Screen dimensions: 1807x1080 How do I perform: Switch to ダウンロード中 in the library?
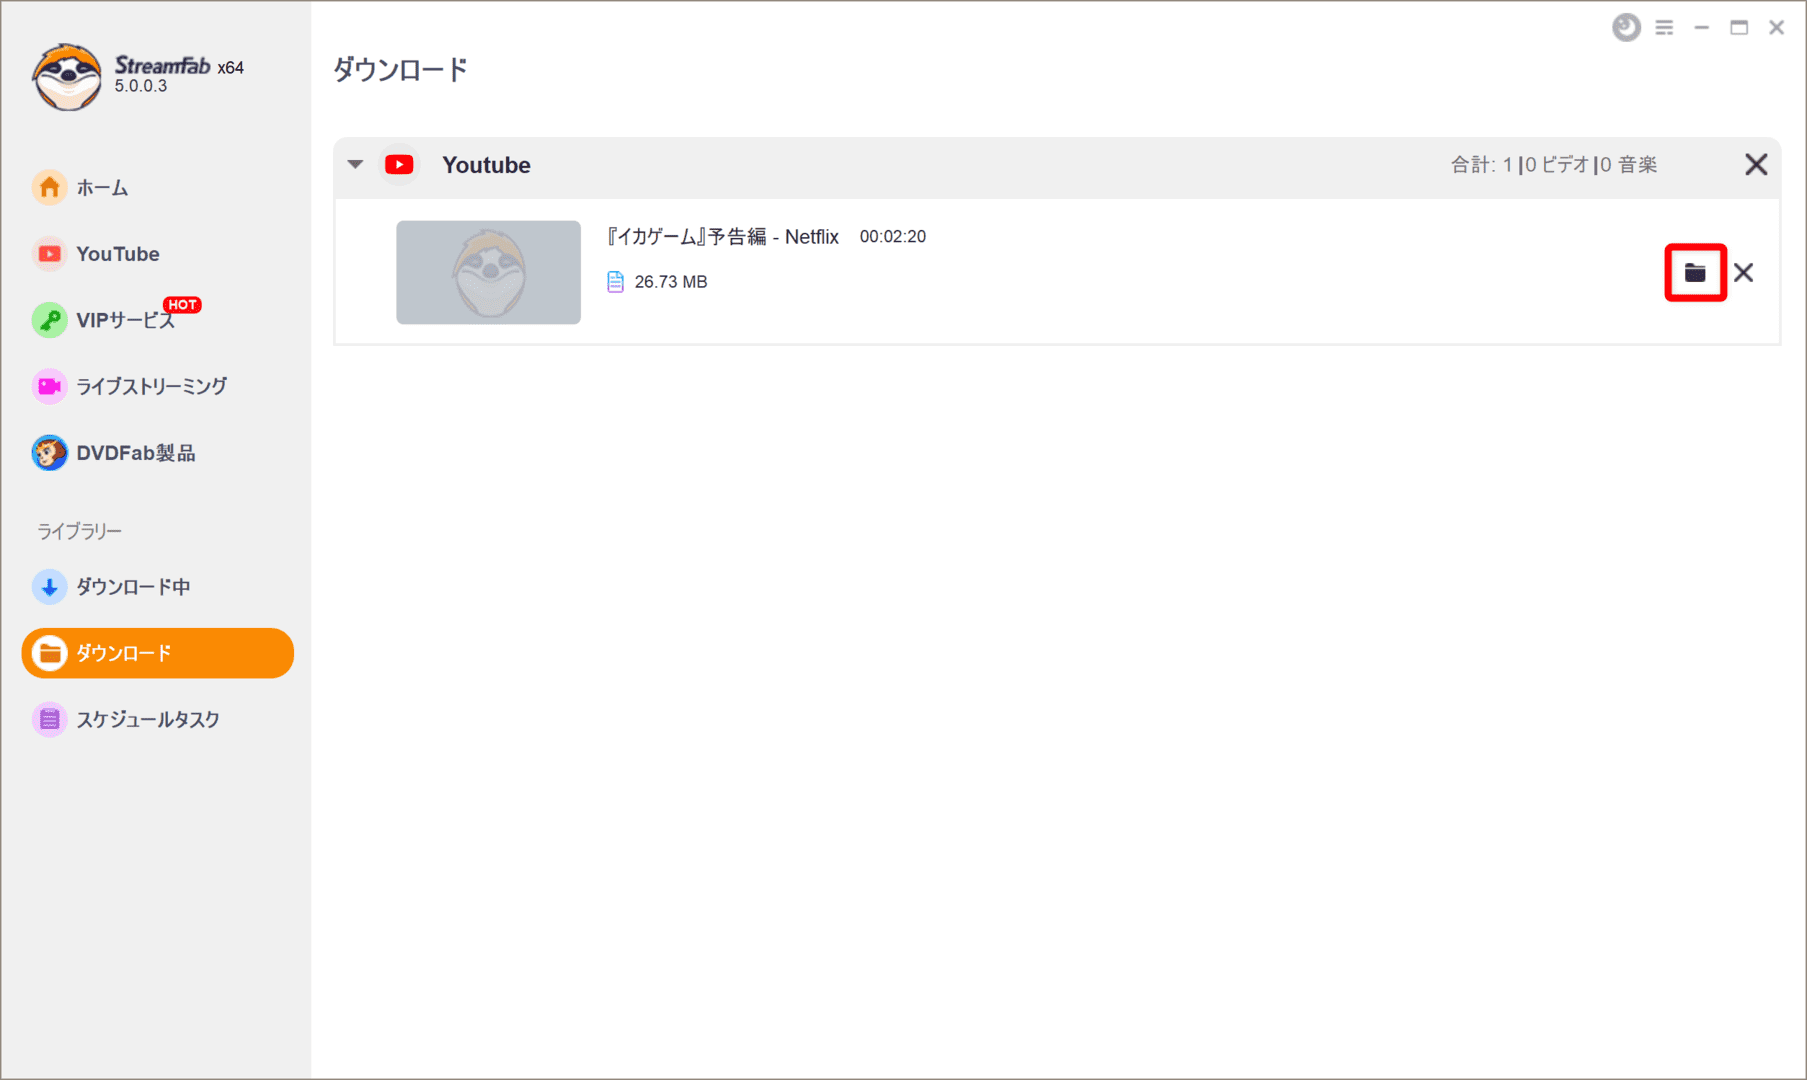pyautogui.click(x=133, y=587)
